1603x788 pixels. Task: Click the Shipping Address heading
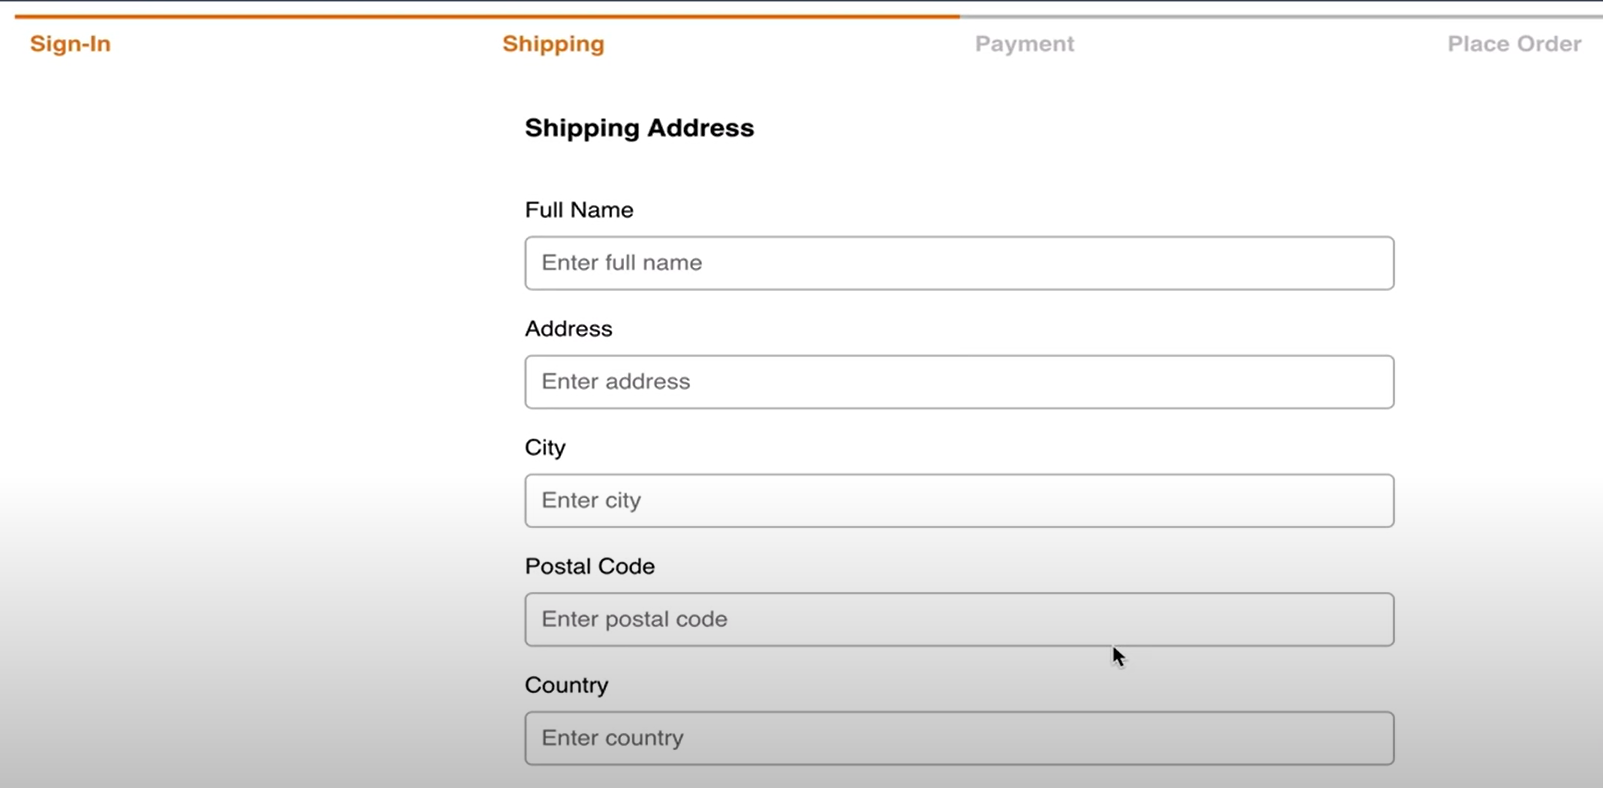pyautogui.click(x=639, y=128)
